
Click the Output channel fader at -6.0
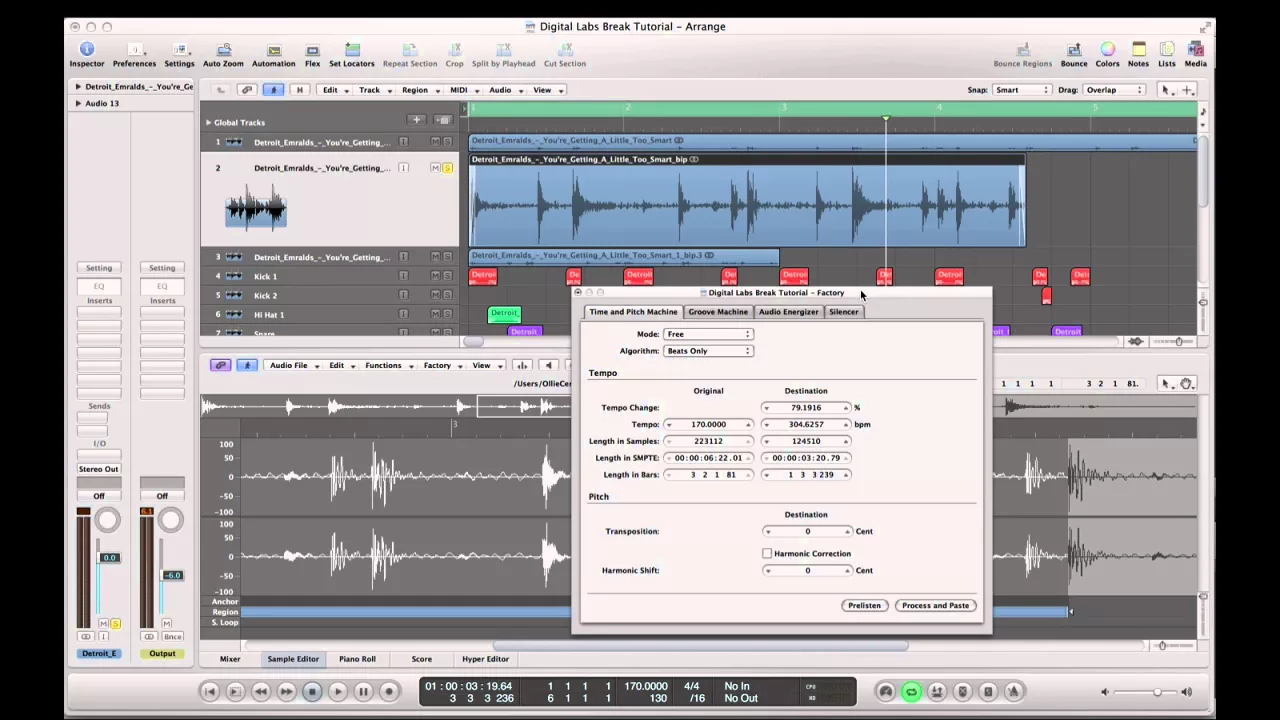tap(172, 575)
